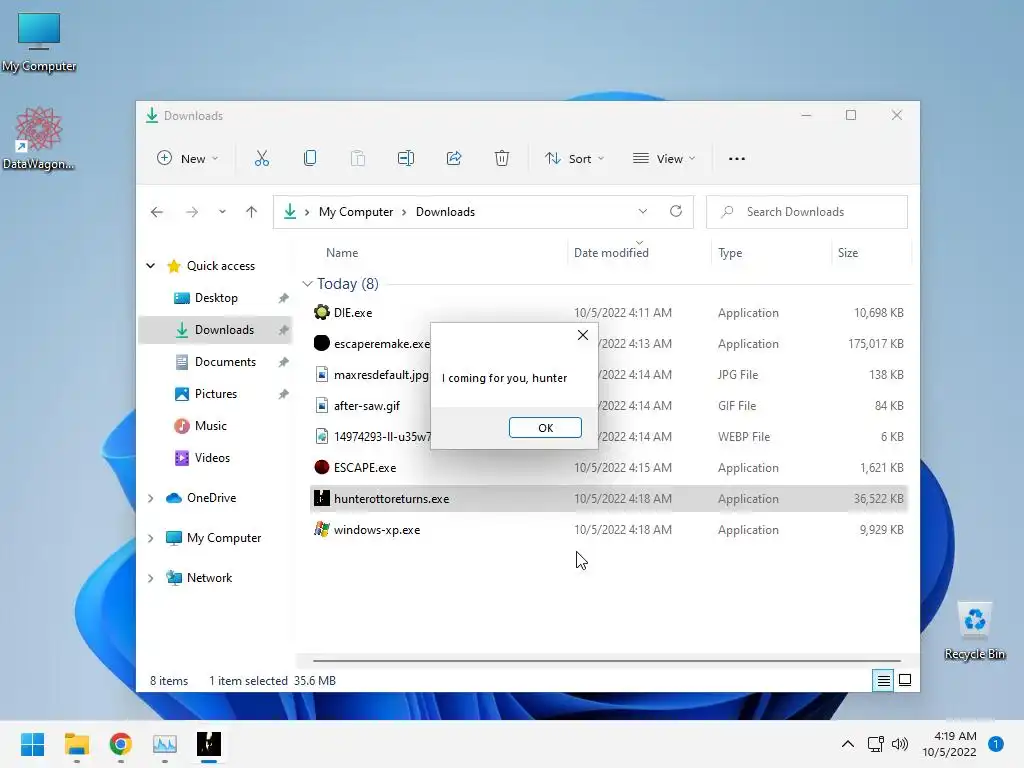Open the DataWagon desktop shortcut
The image size is (1024, 768).
pos(39,138)
